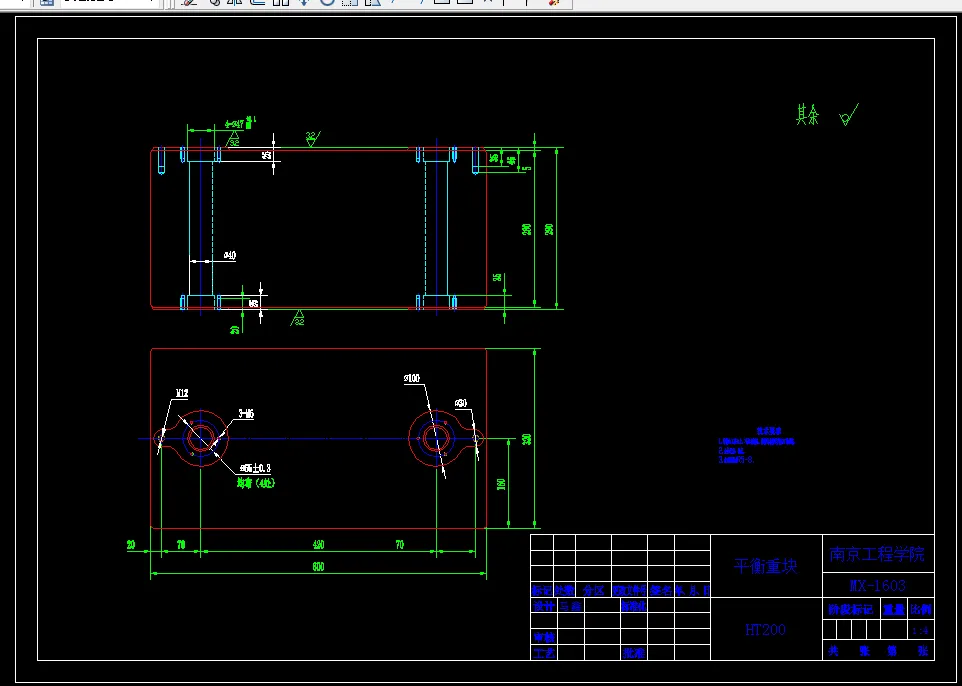Select the 阶段标记 header cell
This screenshot has width=962, height=686.
tap(850, 610)
